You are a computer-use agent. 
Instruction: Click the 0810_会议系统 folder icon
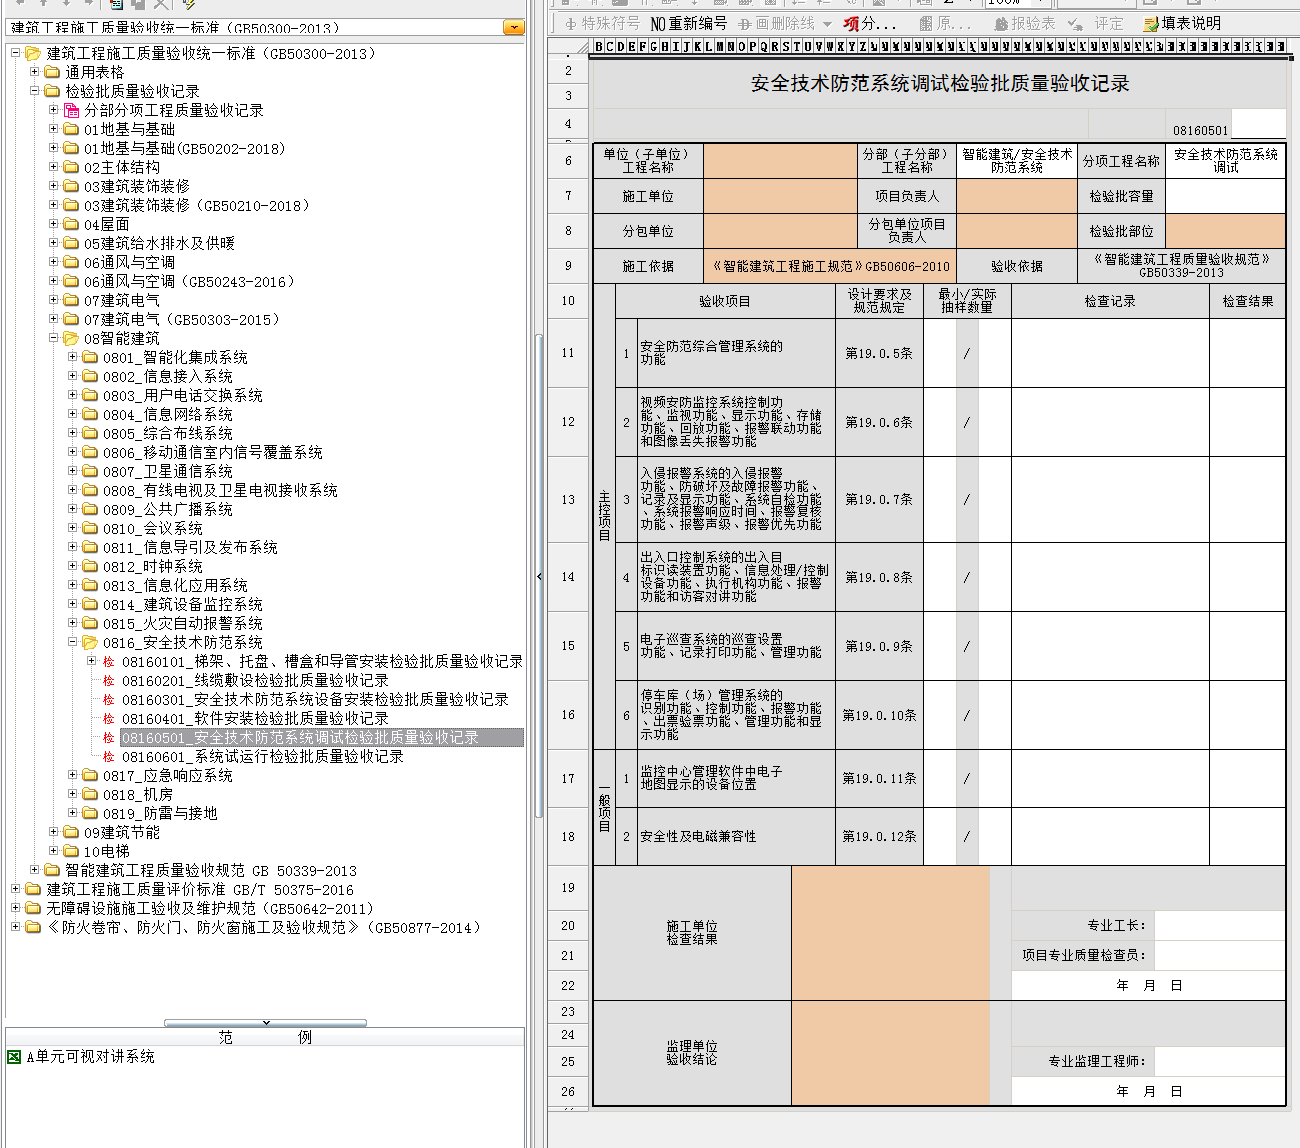pos(90,528)
